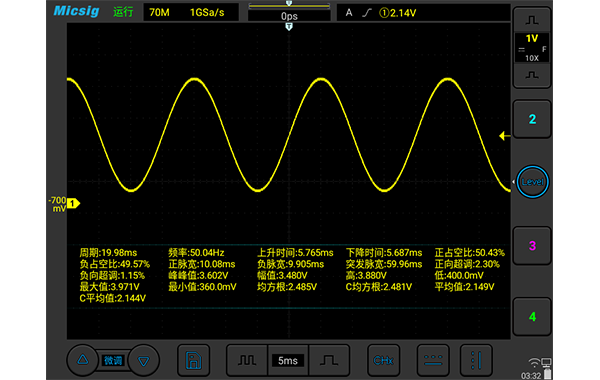The width and height of the screenshot is (600, 380).
Task: Select the channel 1 ground marker
Action: point(73,204)
